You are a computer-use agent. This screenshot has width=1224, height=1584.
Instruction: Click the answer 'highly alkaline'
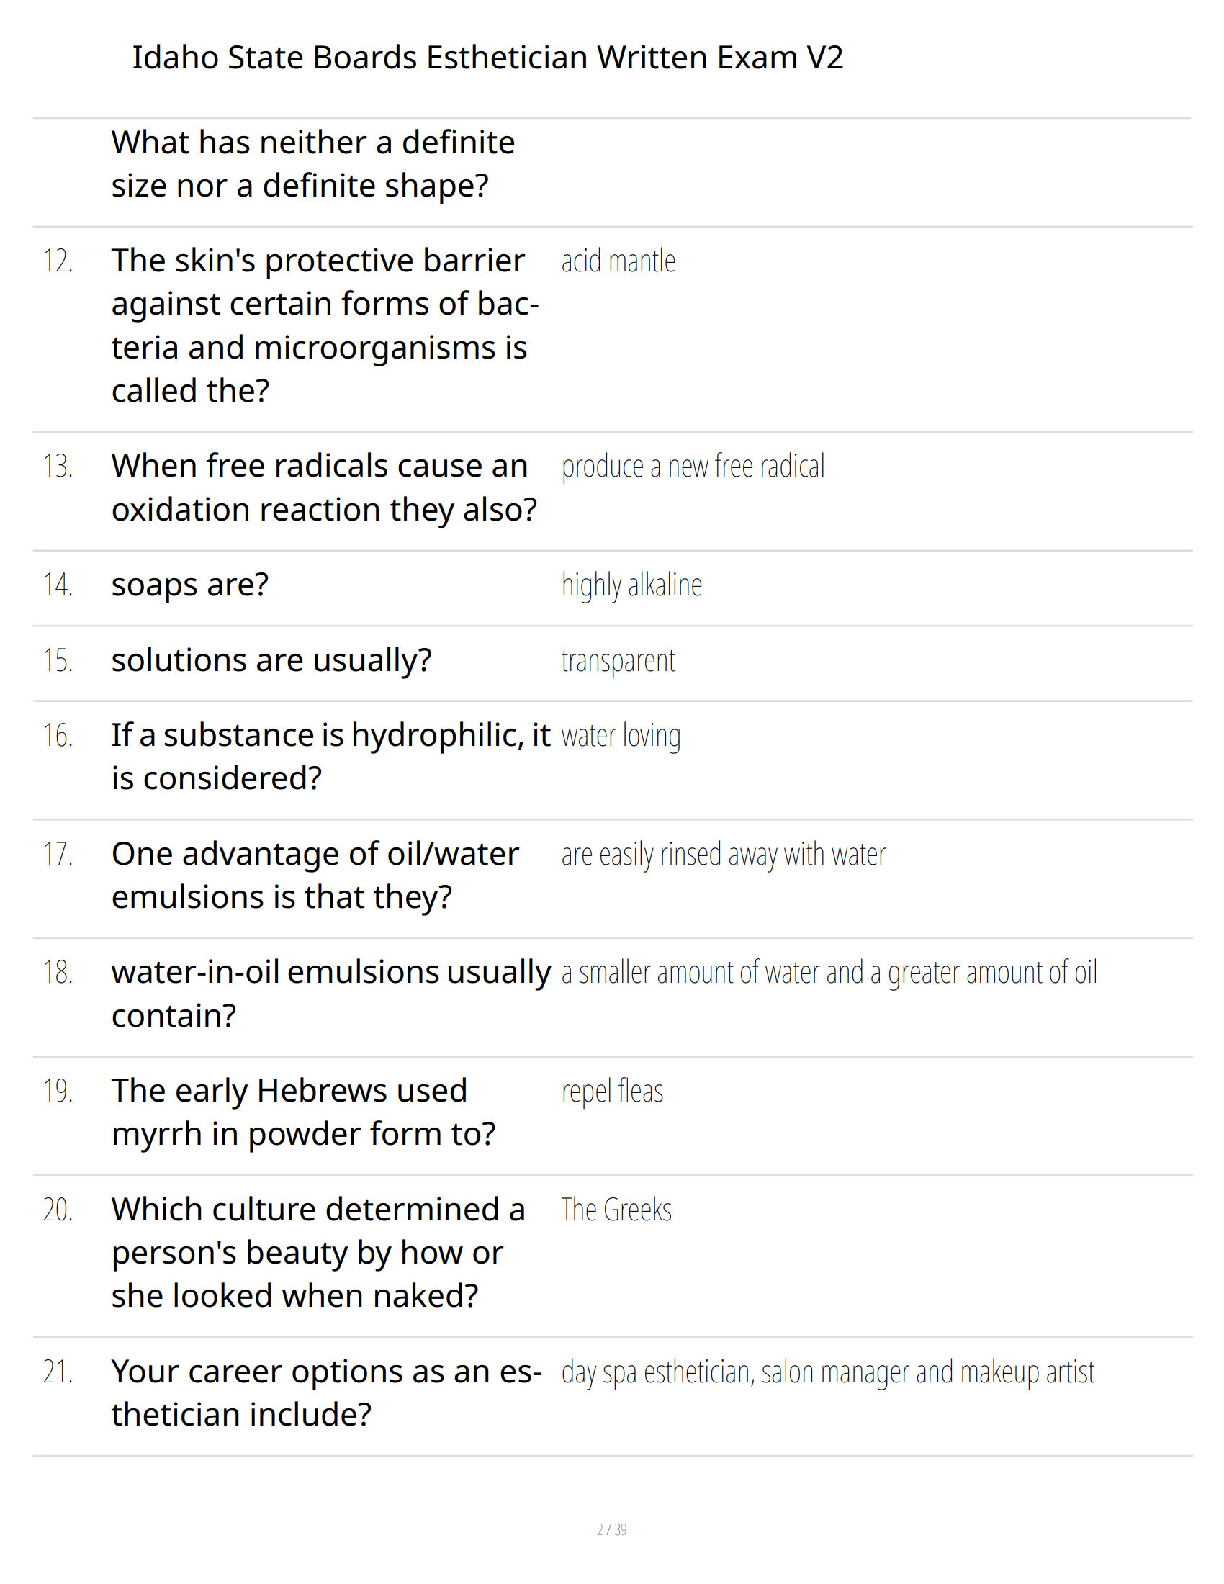click(632, 585)
